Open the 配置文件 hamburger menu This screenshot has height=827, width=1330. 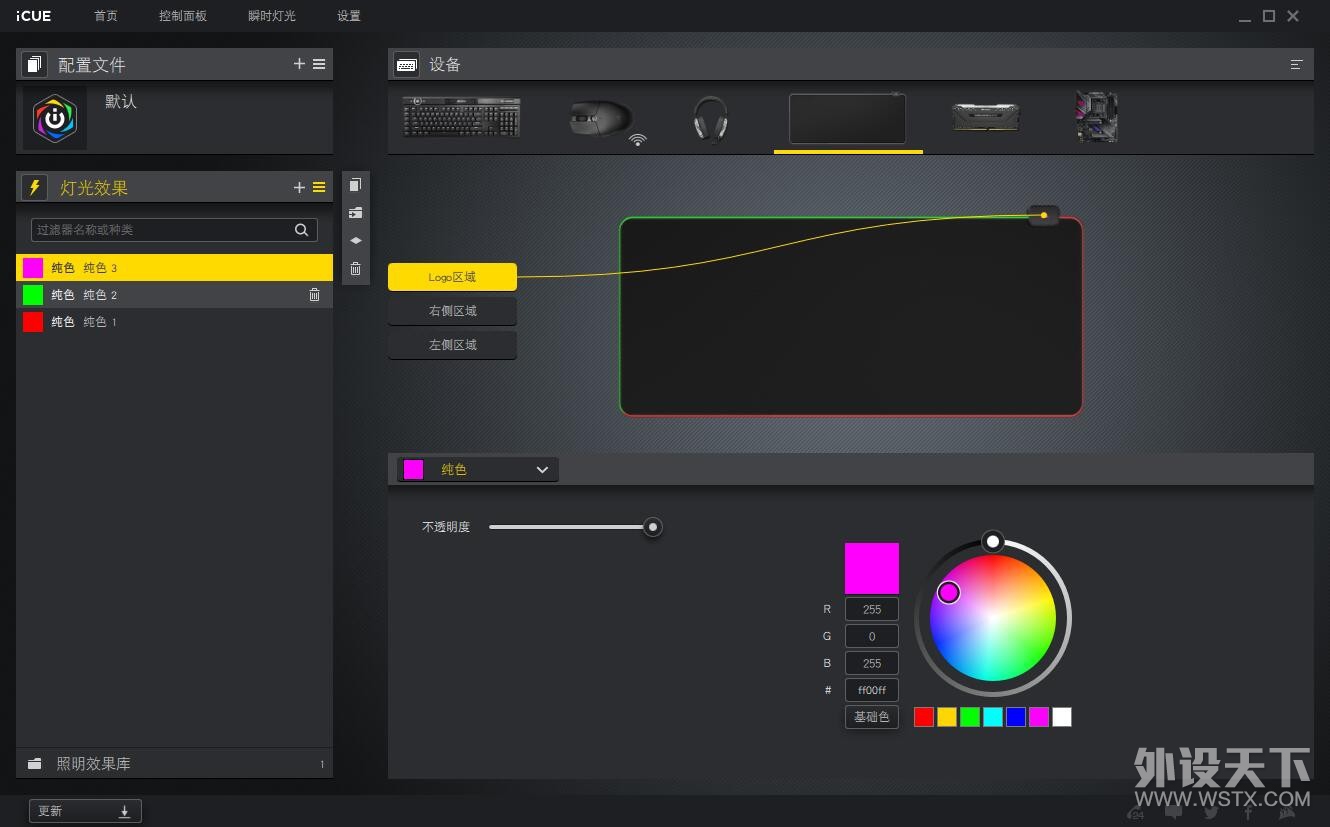coord(319,64)
